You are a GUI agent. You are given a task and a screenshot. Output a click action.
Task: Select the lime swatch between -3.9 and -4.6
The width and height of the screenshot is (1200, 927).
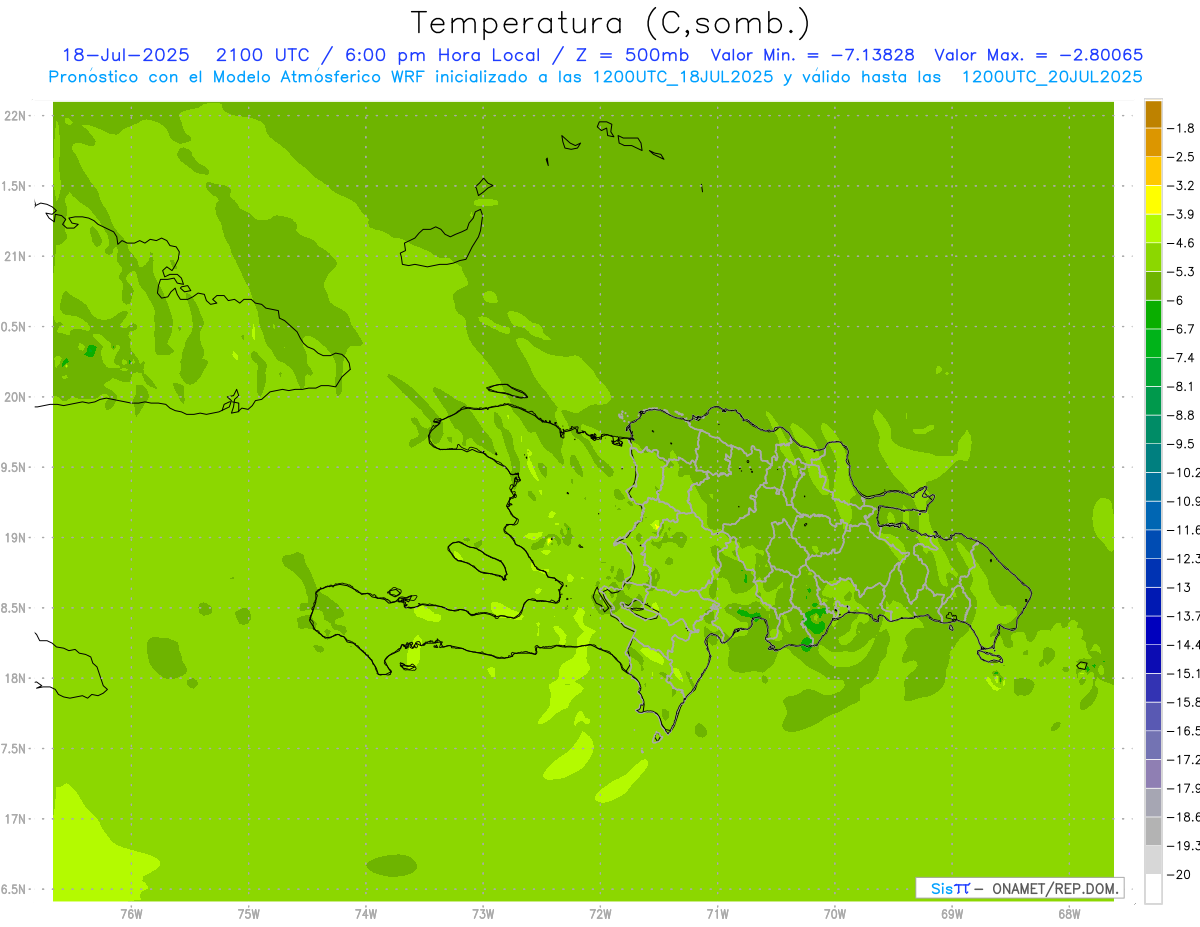(x=1153, y=229)
